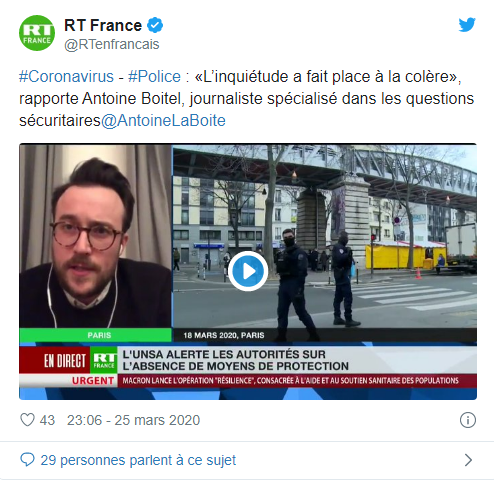Click the @RTenfrancais handle
This screenshot has width=494, height=485.
112,44
